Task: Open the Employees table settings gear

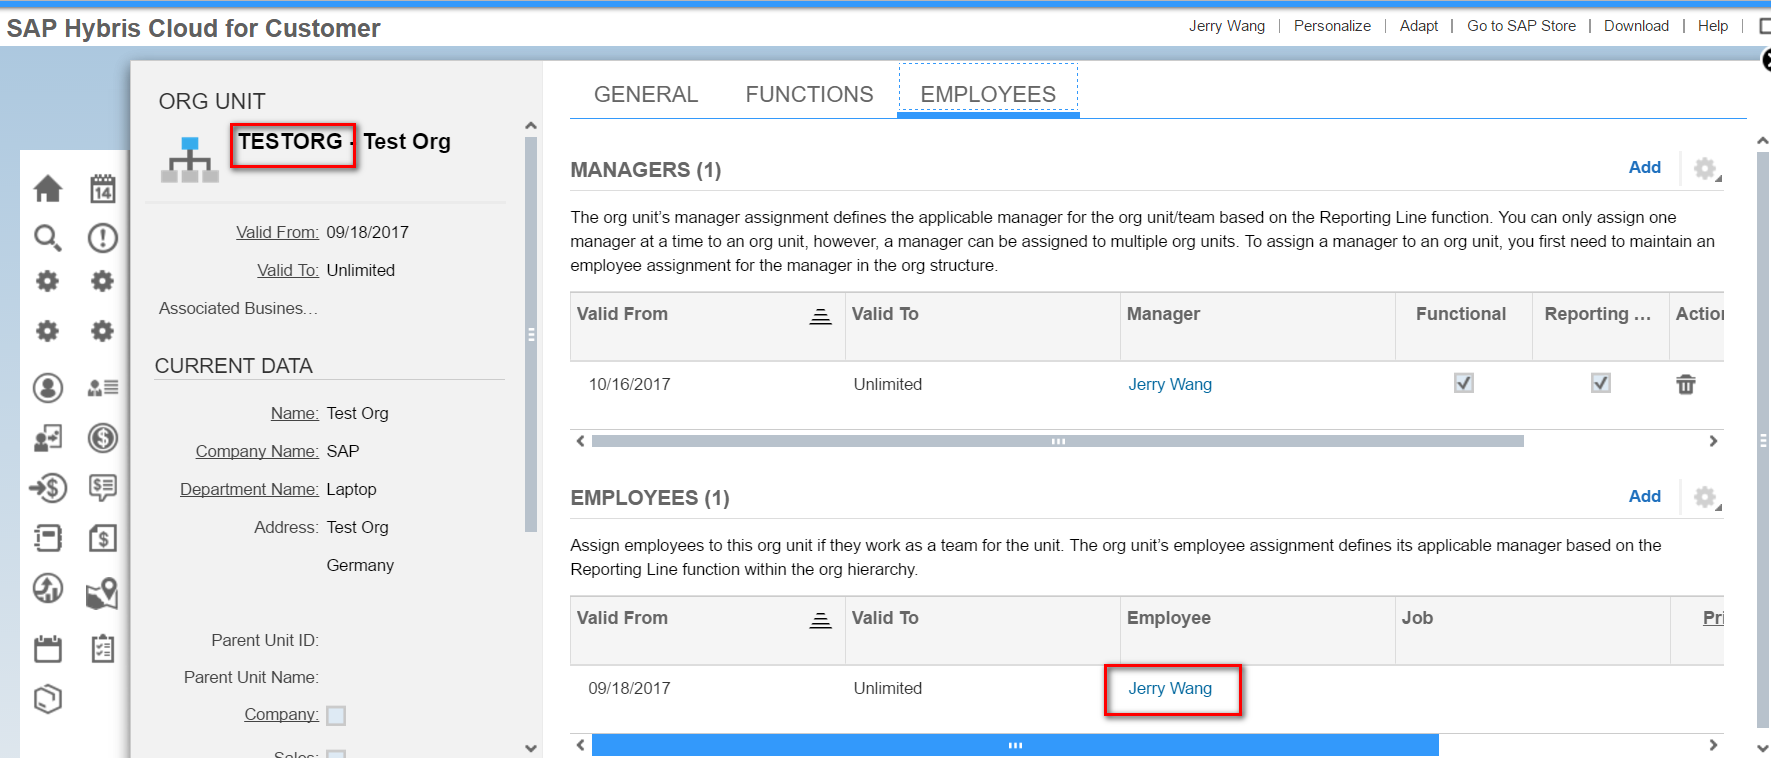Action: tap(1707, 497)
